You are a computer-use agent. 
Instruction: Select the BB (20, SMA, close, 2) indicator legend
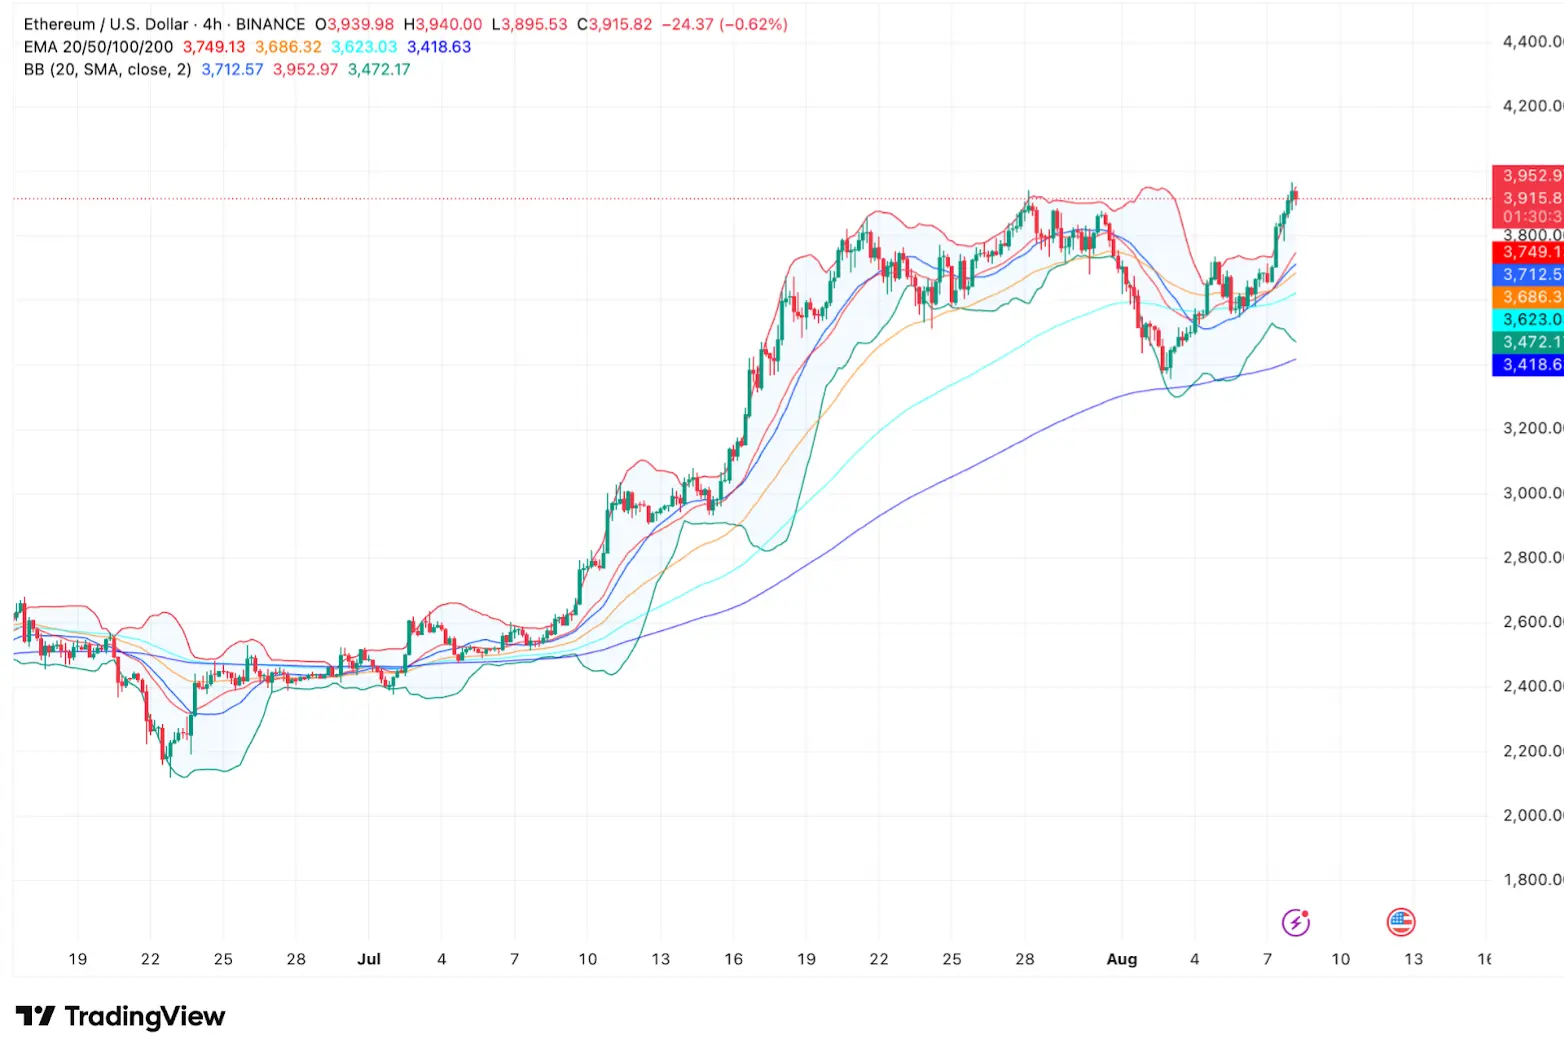[x=107, y=69]
